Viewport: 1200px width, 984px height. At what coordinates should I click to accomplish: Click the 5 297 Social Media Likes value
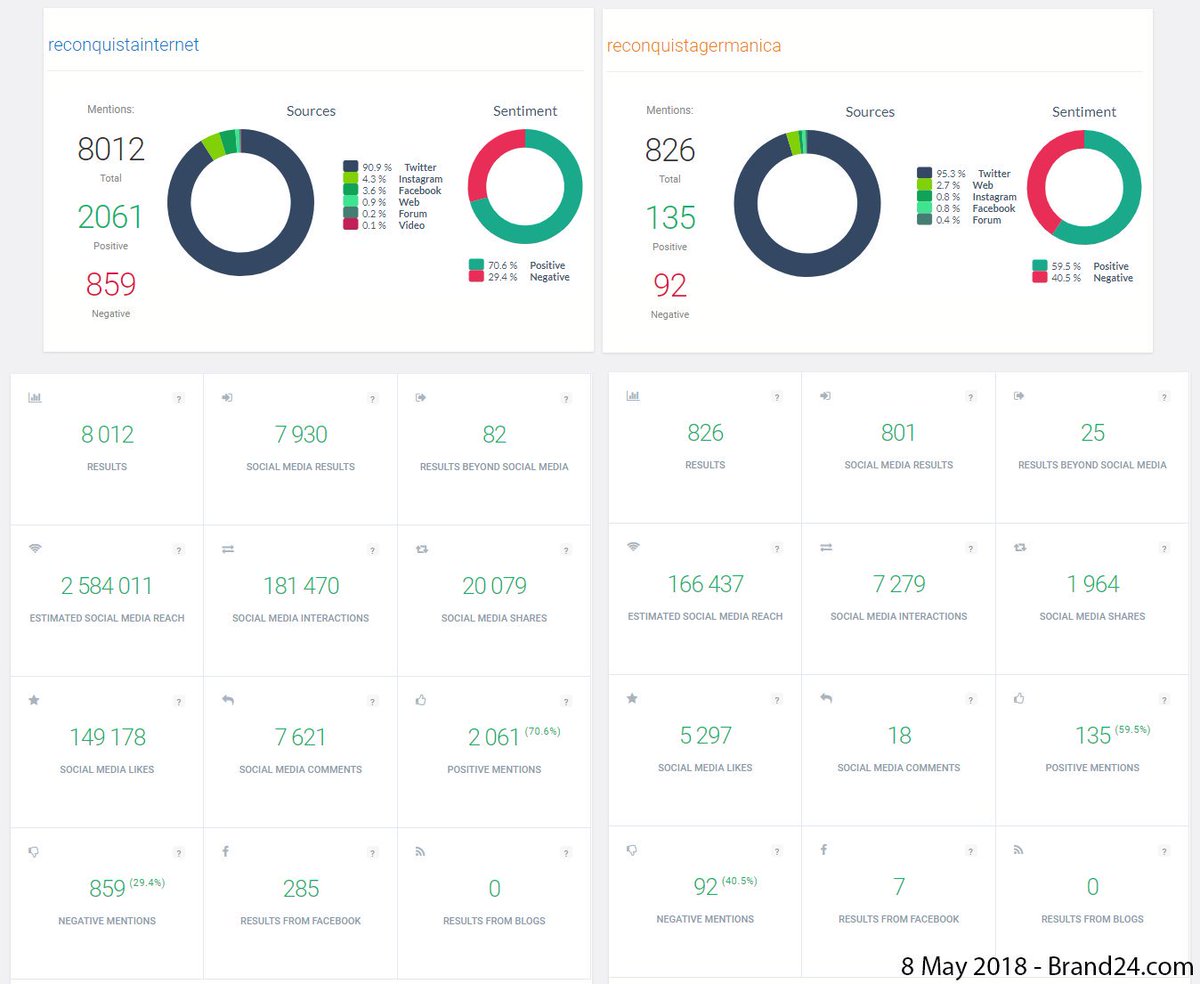706,735
